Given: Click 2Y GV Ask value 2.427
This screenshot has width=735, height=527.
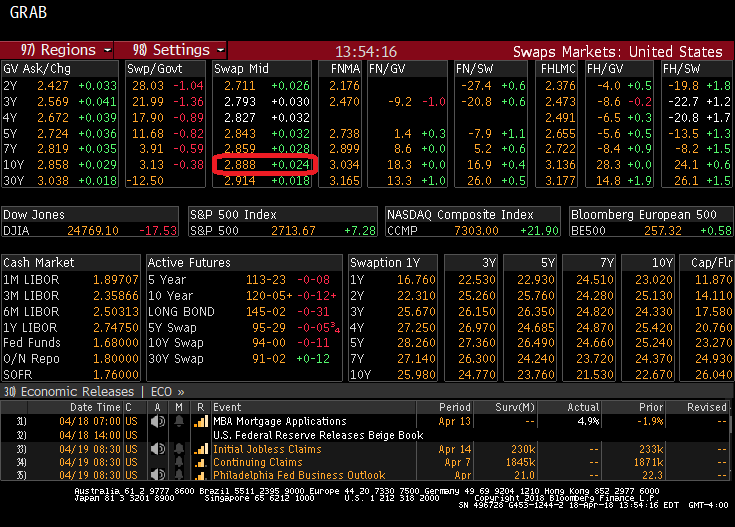Looking at the screenshot, I should point(53,86).
